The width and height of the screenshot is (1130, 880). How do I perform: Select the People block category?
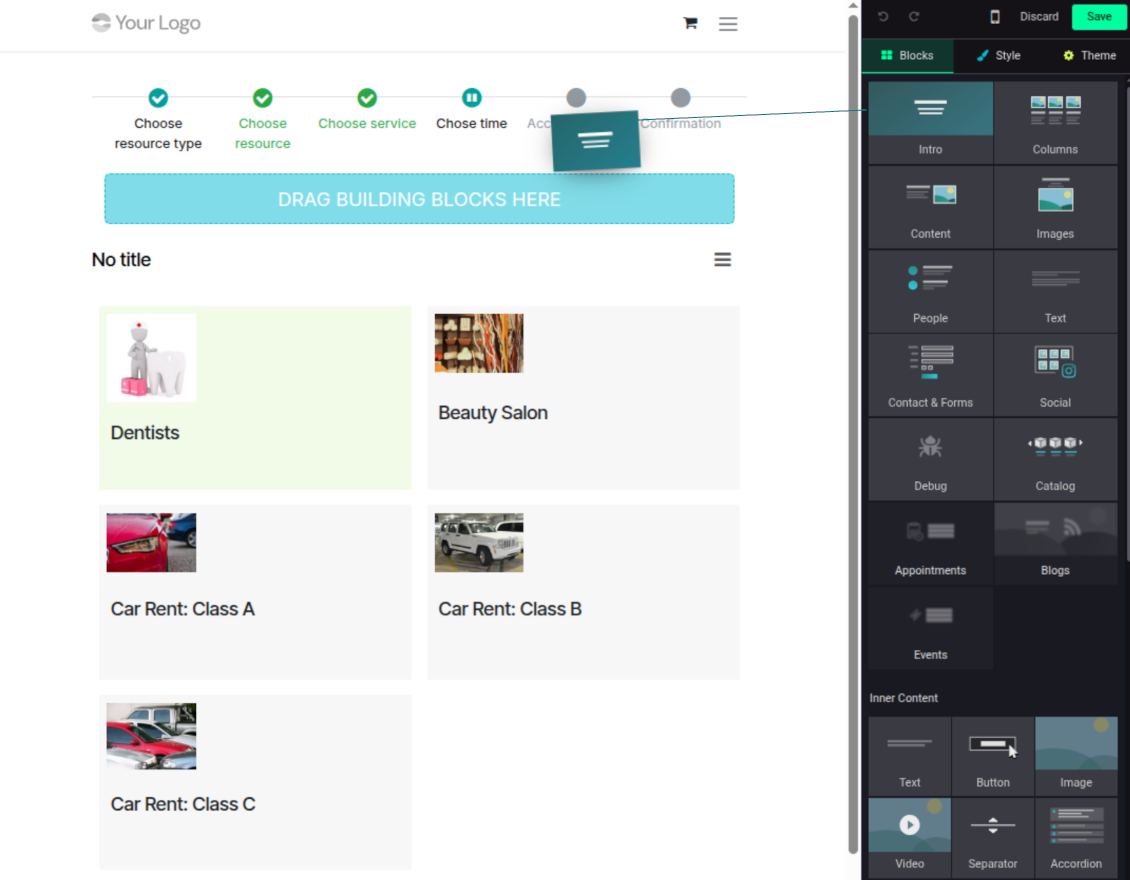(930, 292)
